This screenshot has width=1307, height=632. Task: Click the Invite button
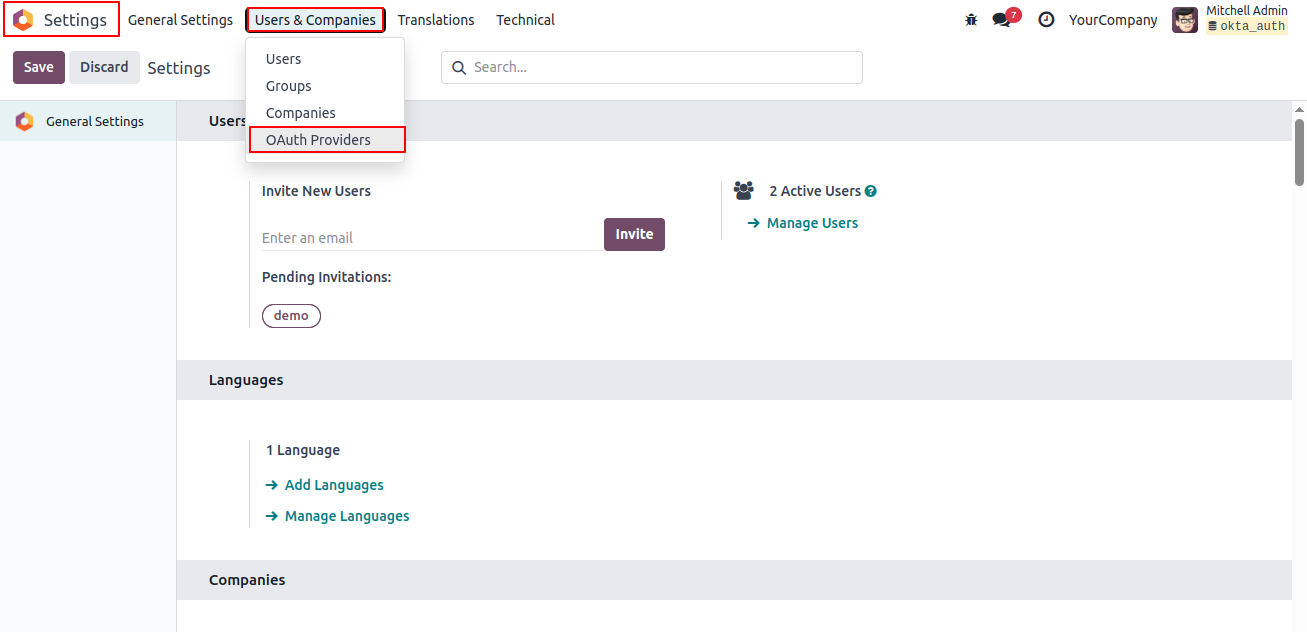(x=634, y=234)
